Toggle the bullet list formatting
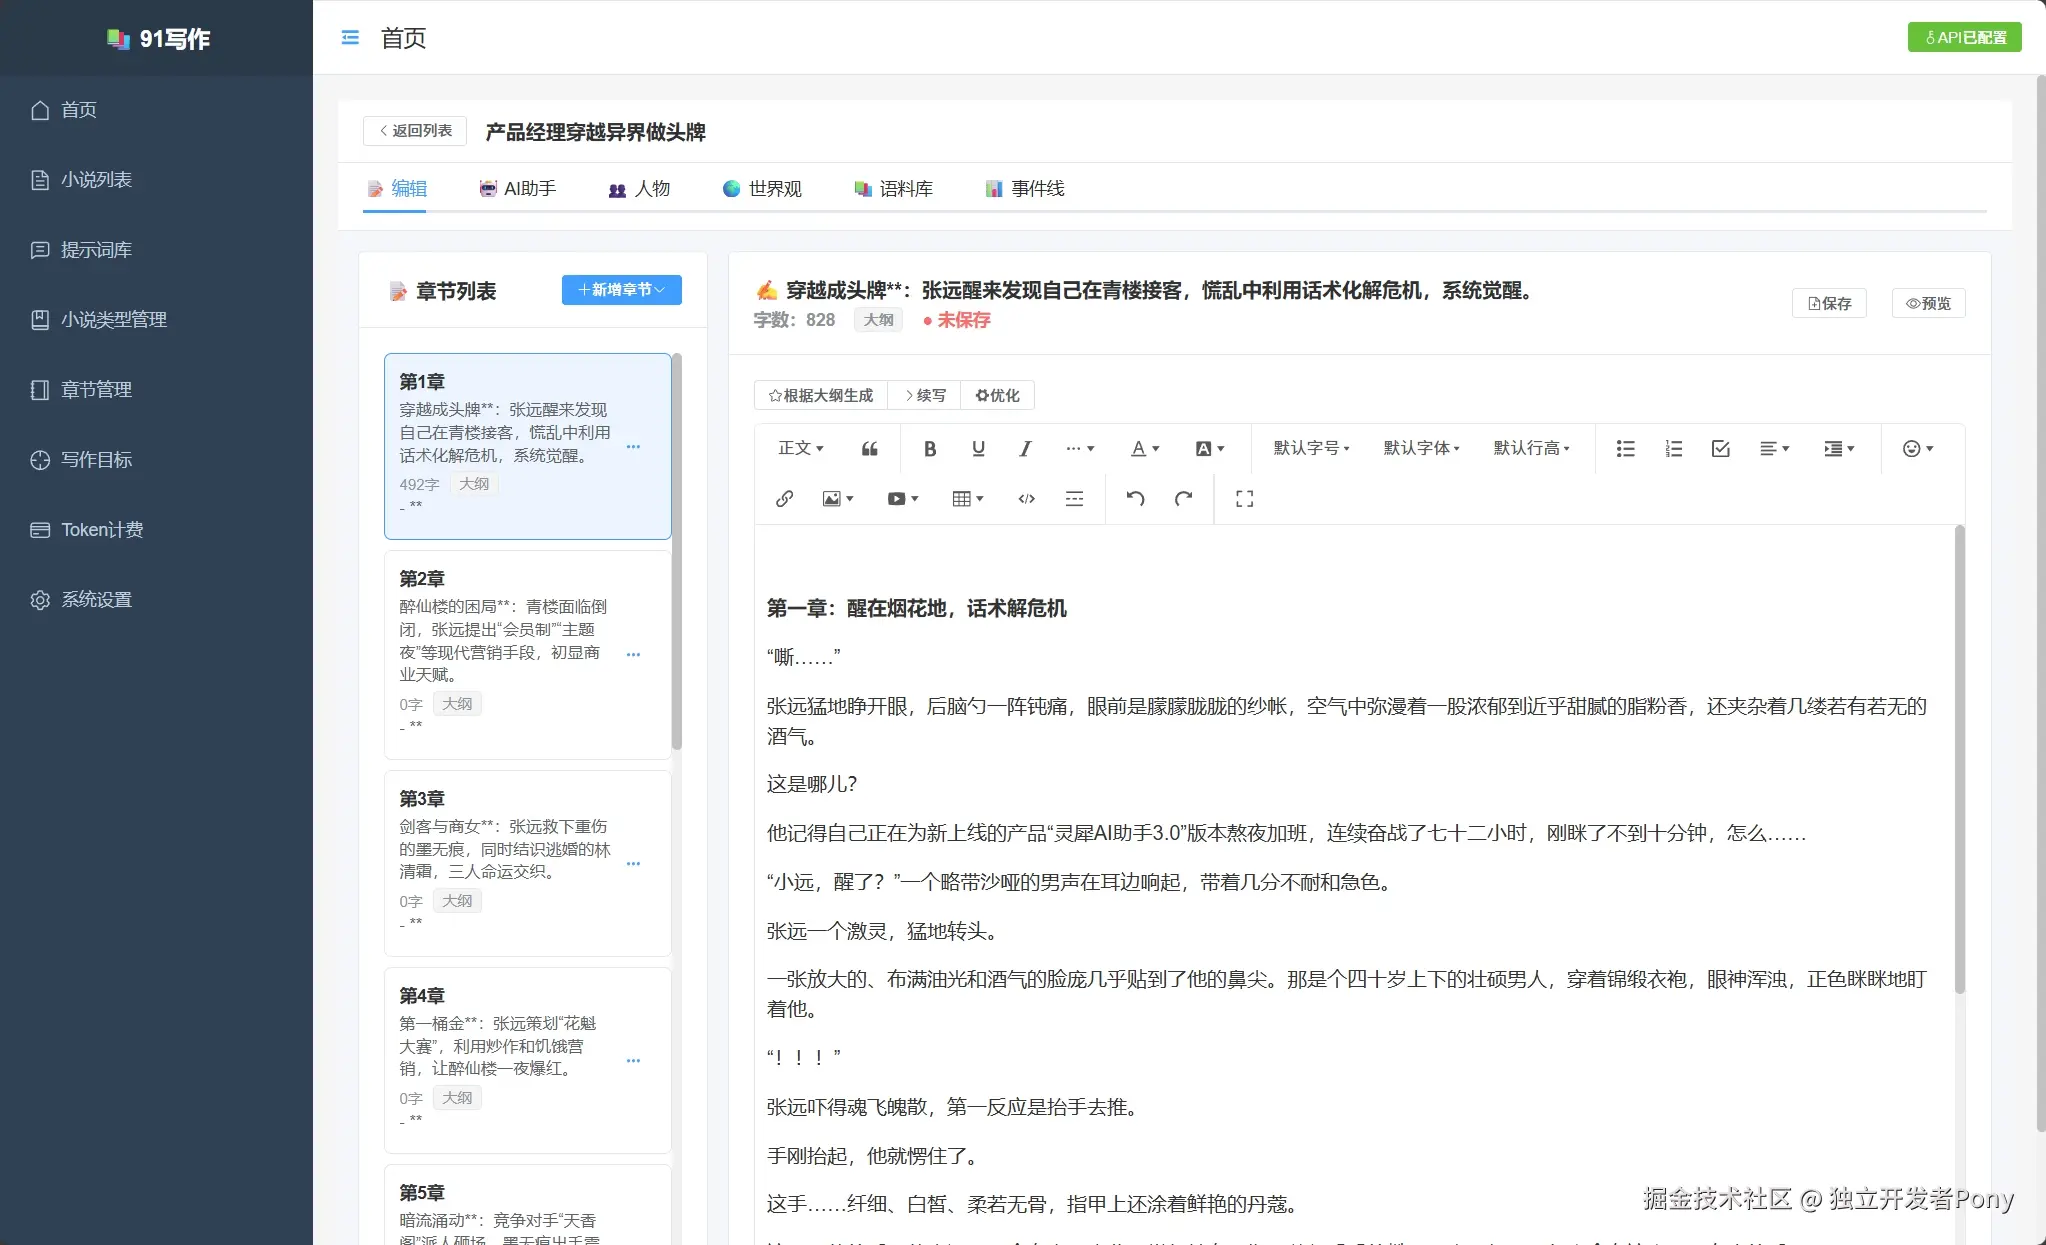Image resolution: width=2046 pixels, height=1245 pixels. point(1623,448)
